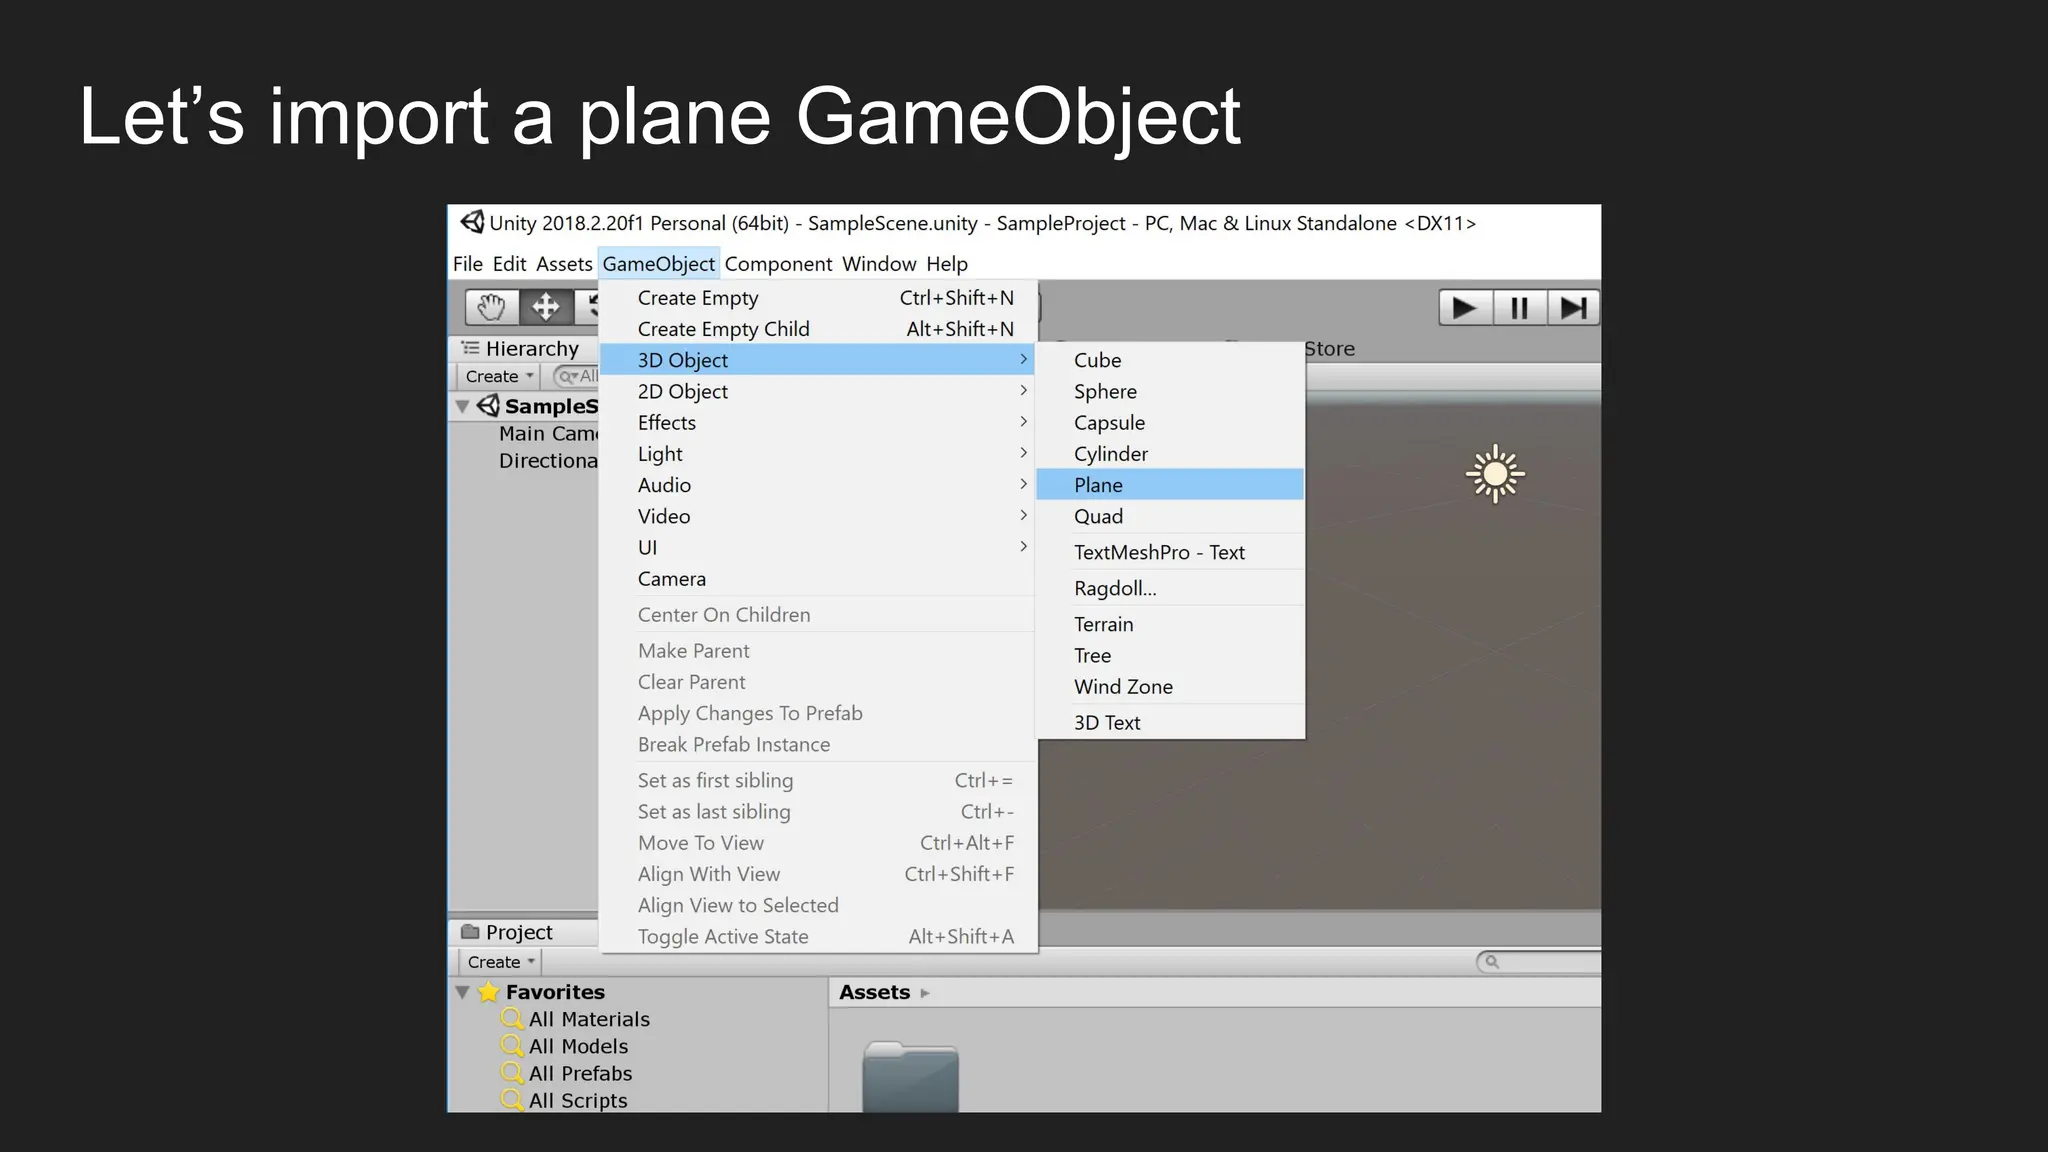
Task: Open the Project Create dropdown
Action: pyautogui.click(x=501, y=962)
